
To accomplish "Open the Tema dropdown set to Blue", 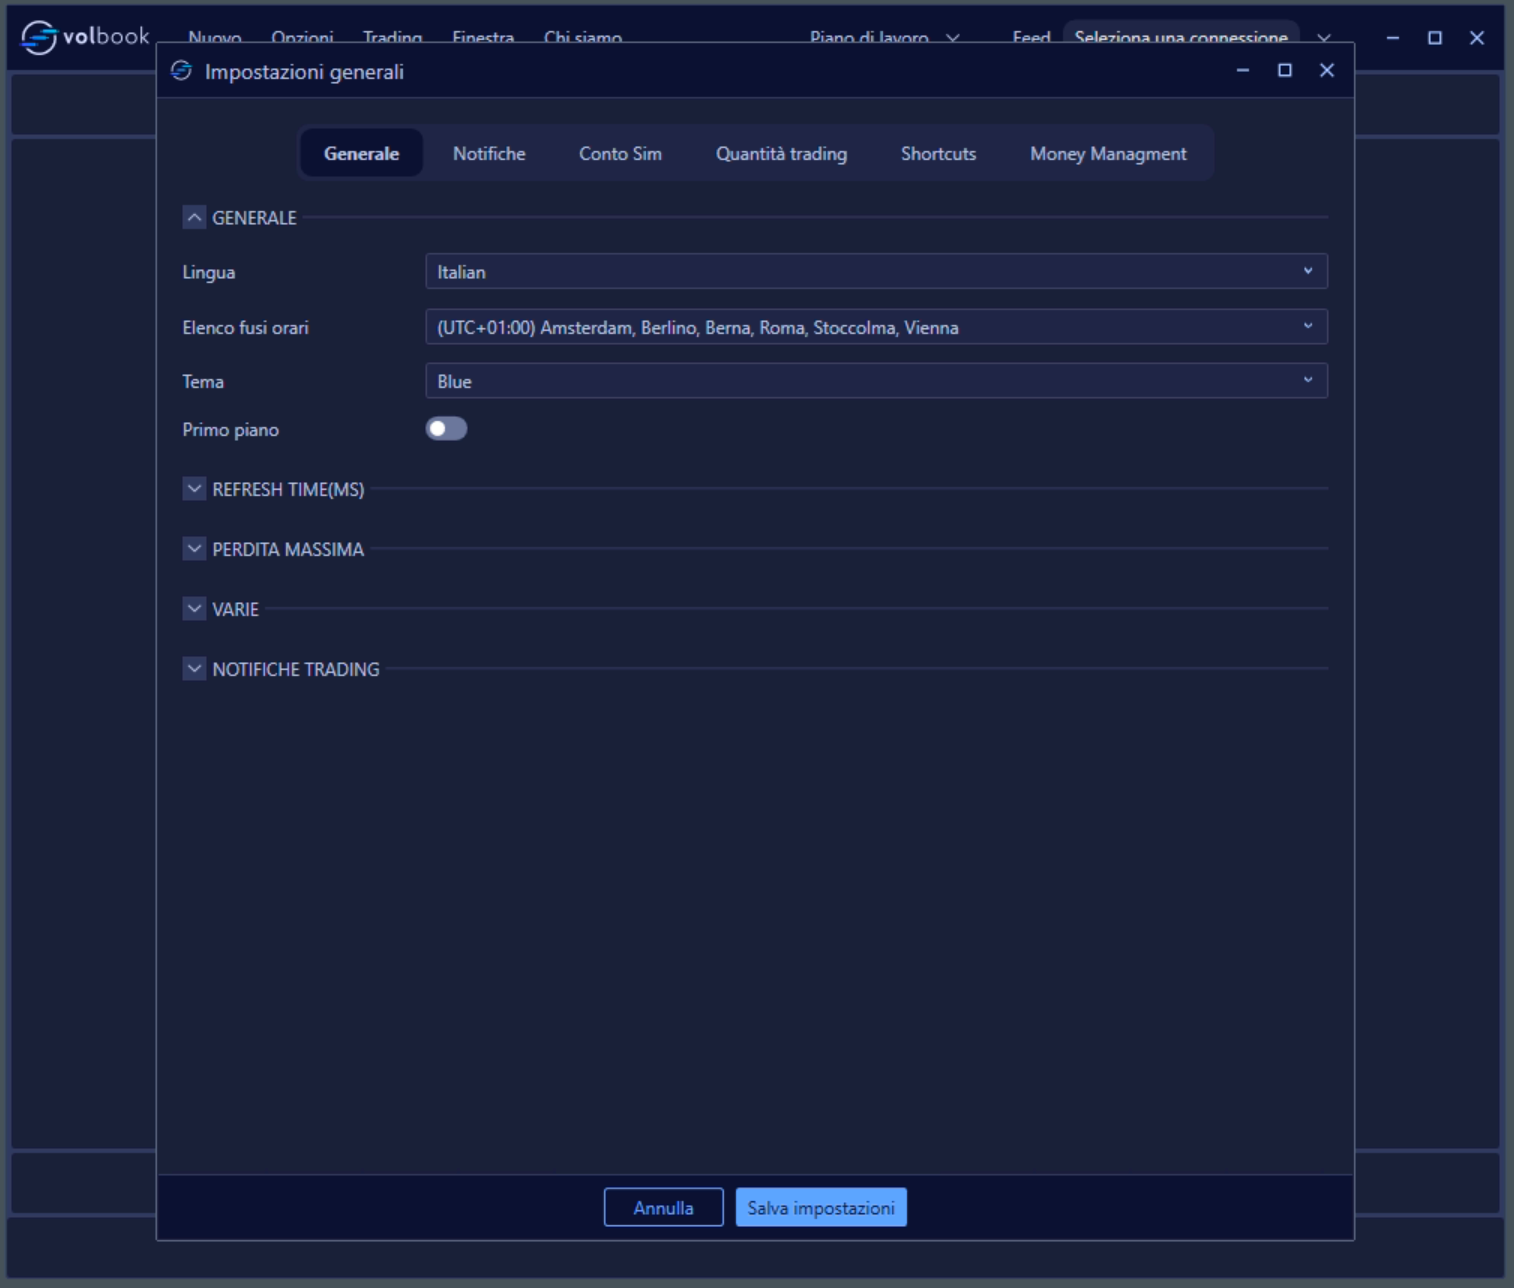I will coord(876,381).
